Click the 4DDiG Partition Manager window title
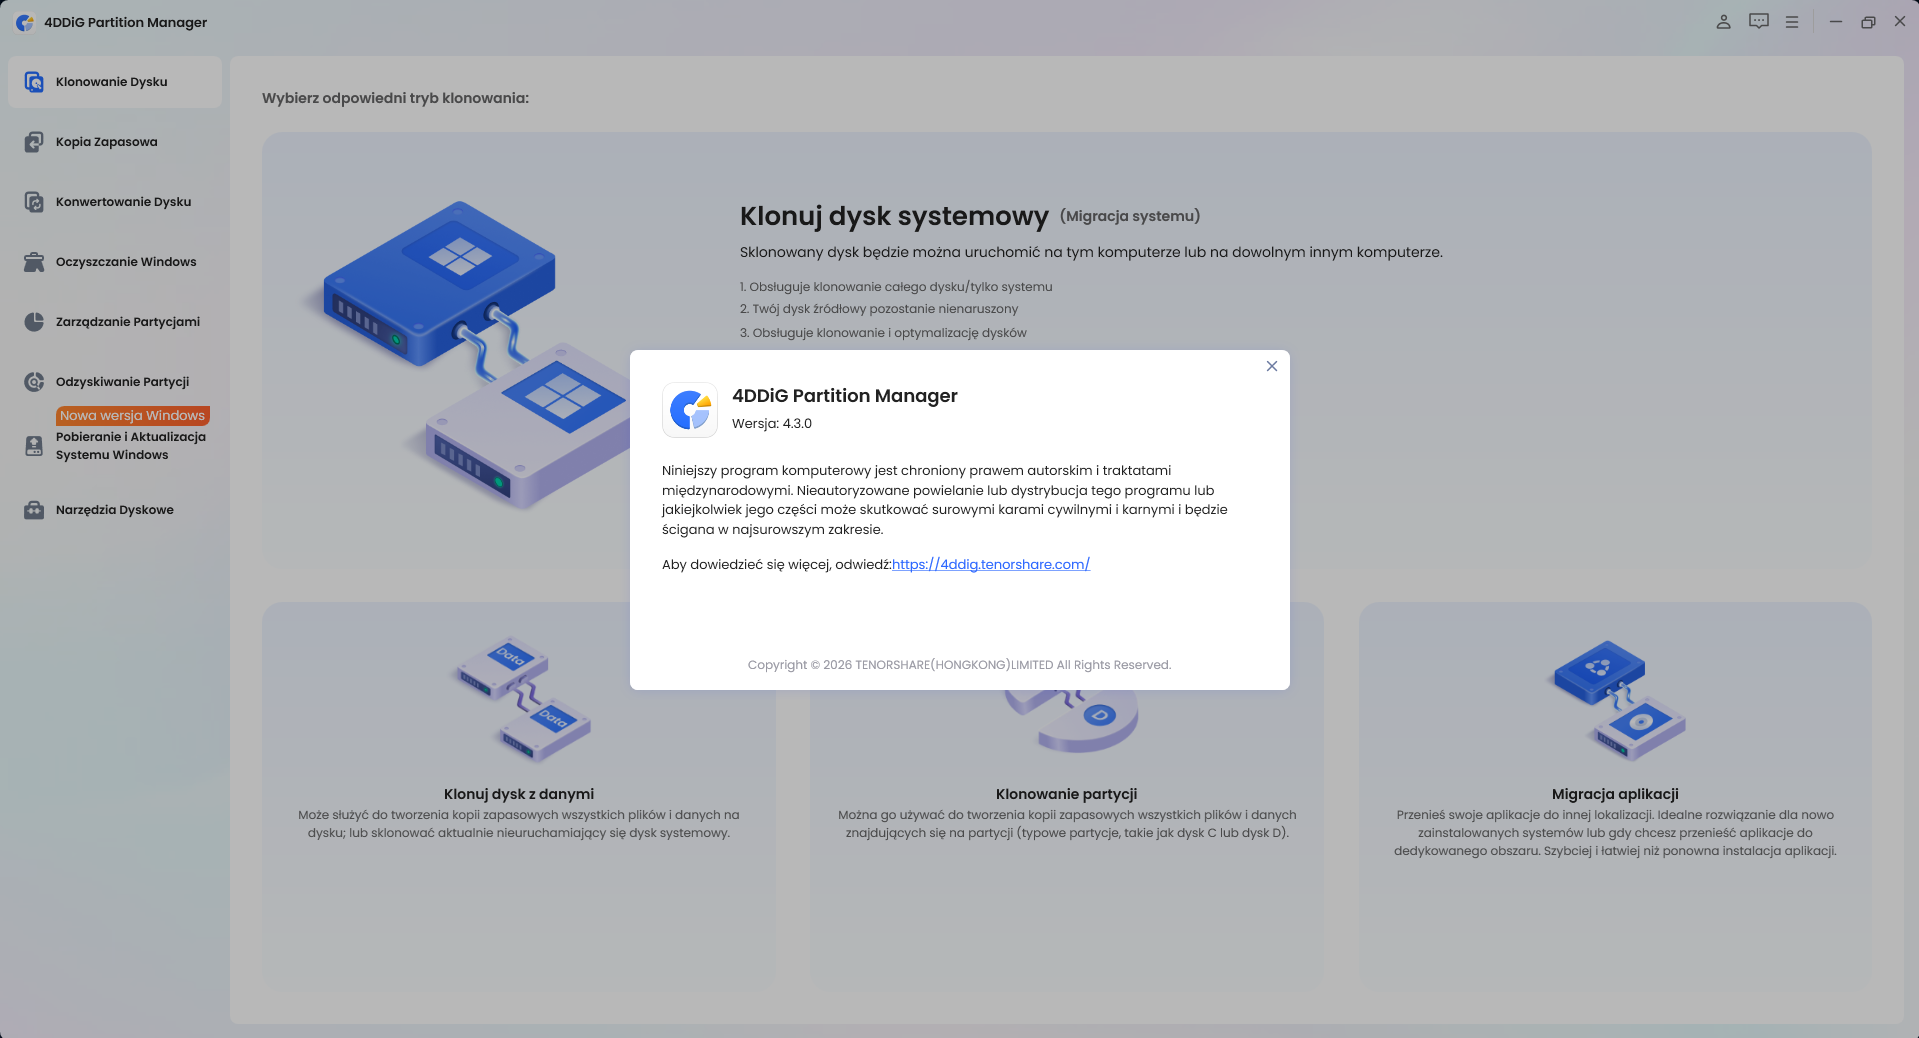This screenshot has width=1919, height=1038. tap(126, 22)
